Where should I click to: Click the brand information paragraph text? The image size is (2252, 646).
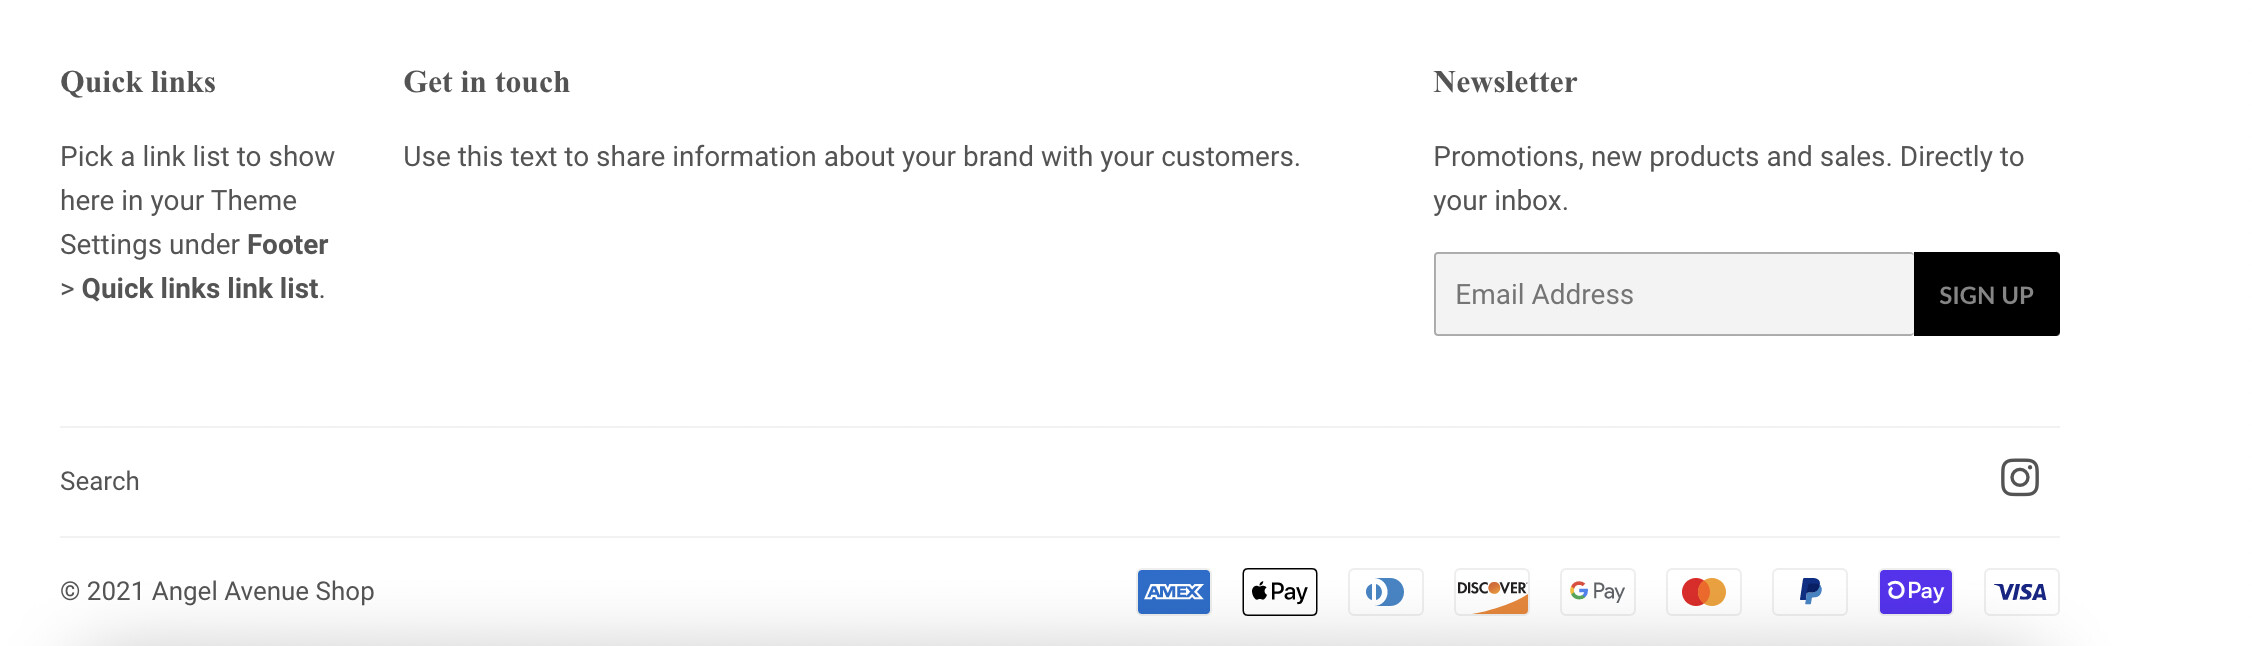(851, 157)
